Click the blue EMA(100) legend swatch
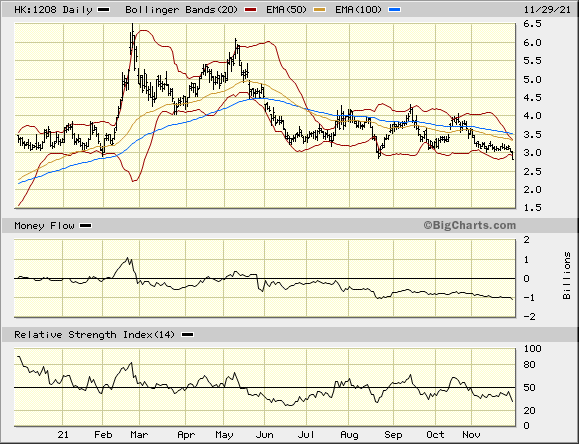The height and width of the screenshot is (444, 579). click(x=394, y=10)
